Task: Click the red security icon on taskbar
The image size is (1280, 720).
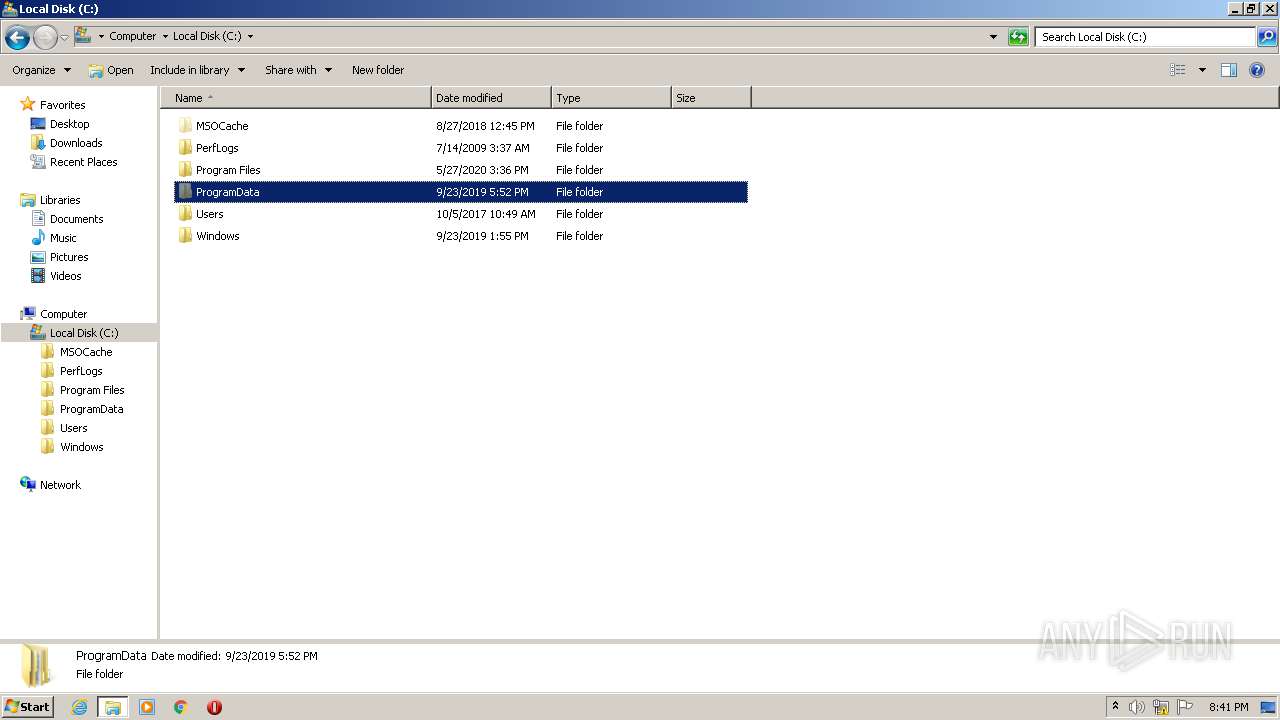Action: 214,707
